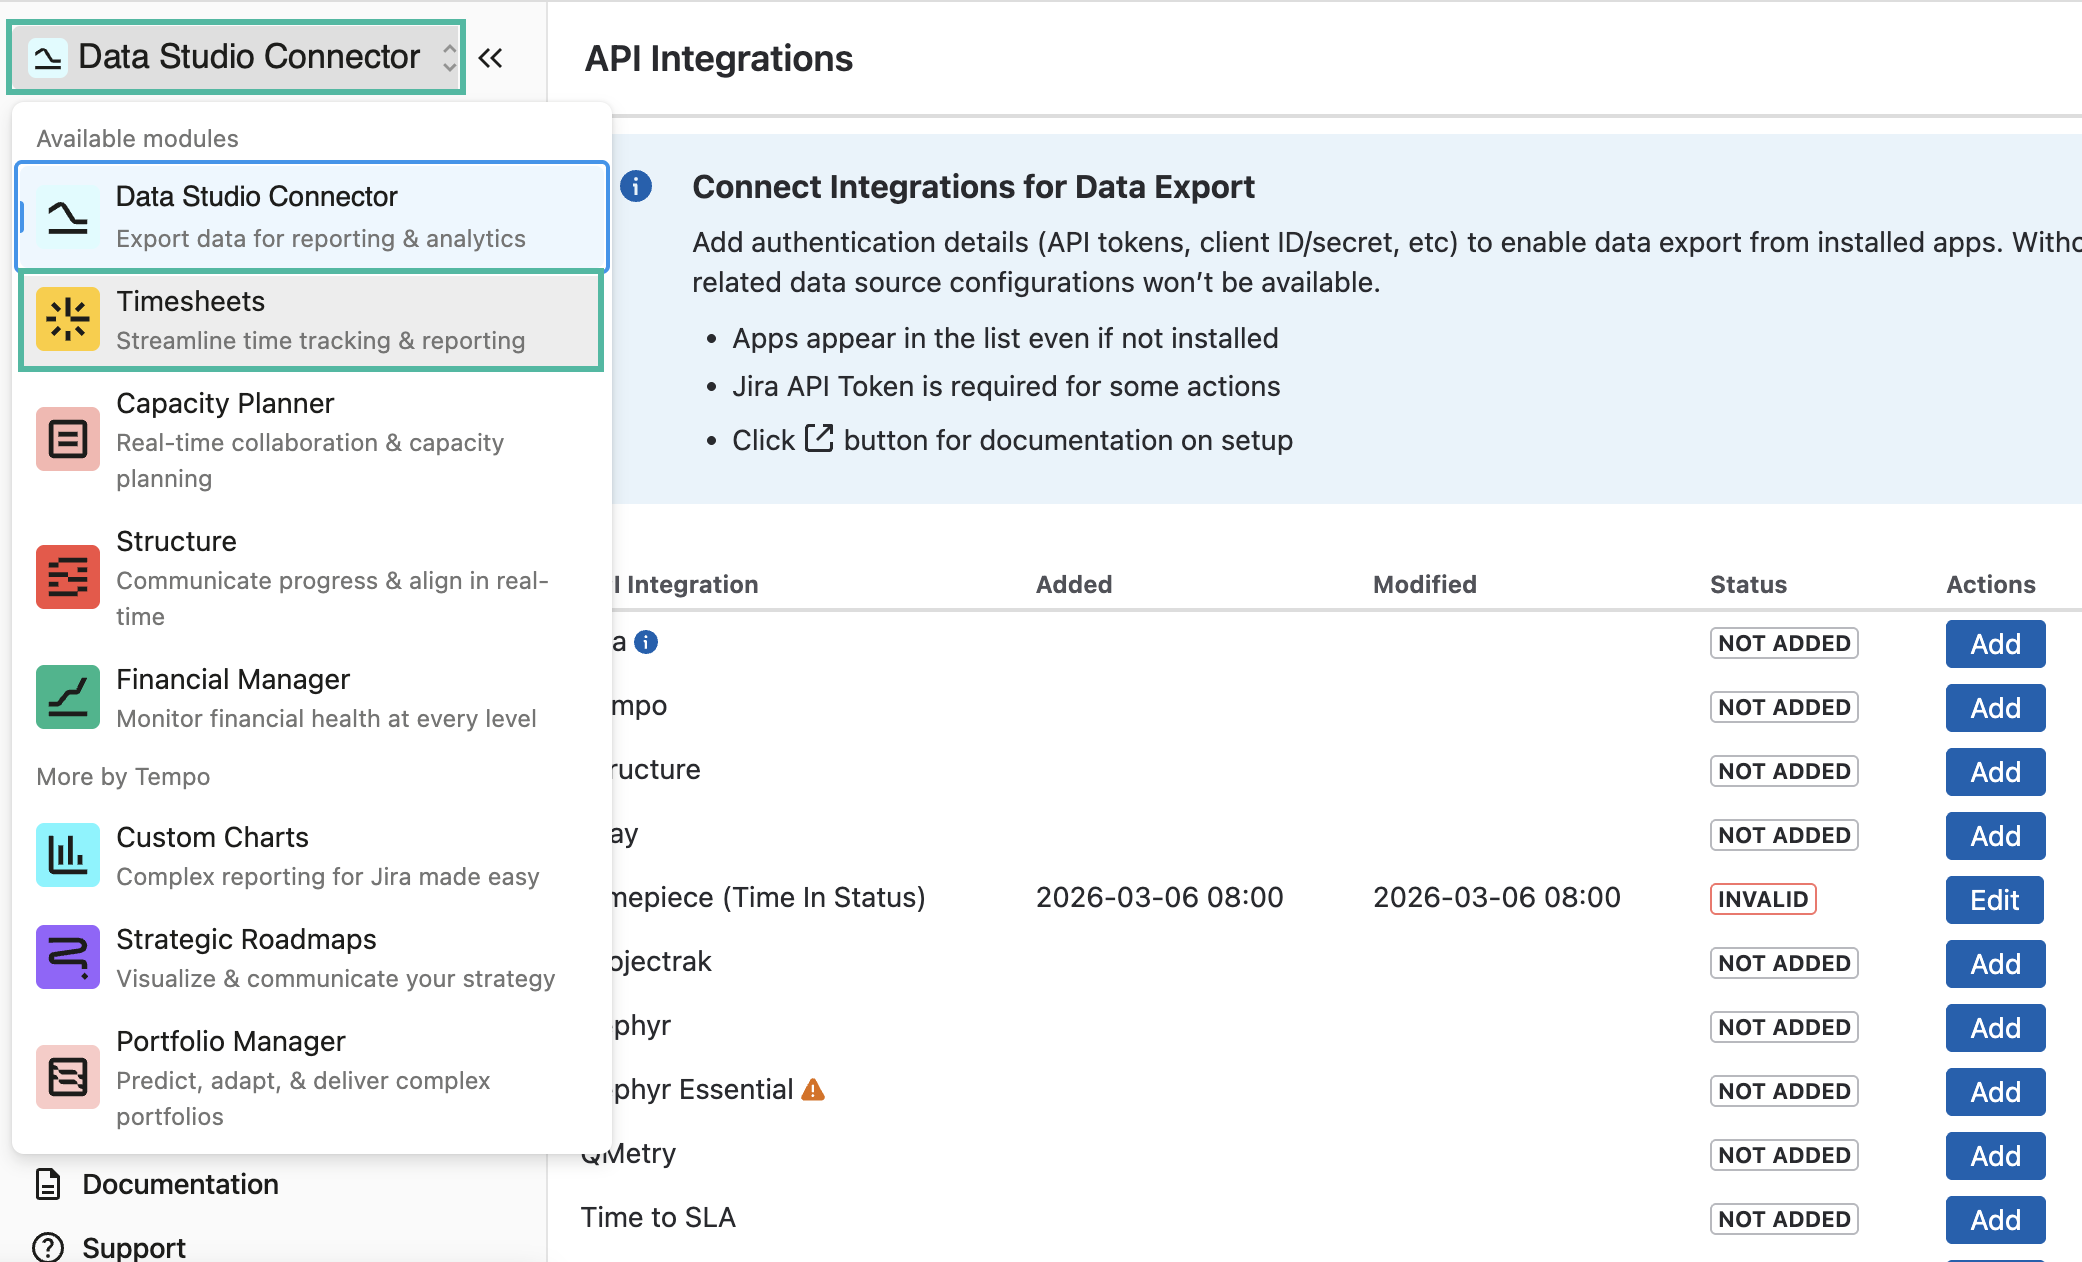Add the Time to SLA integration
This screenshot has width=2082, height=1262.
(1995, 1220)
